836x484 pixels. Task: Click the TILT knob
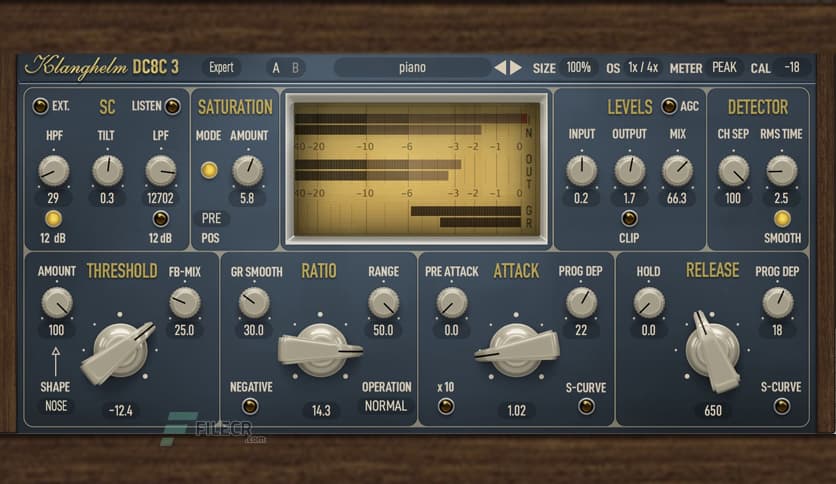point(107,171)
